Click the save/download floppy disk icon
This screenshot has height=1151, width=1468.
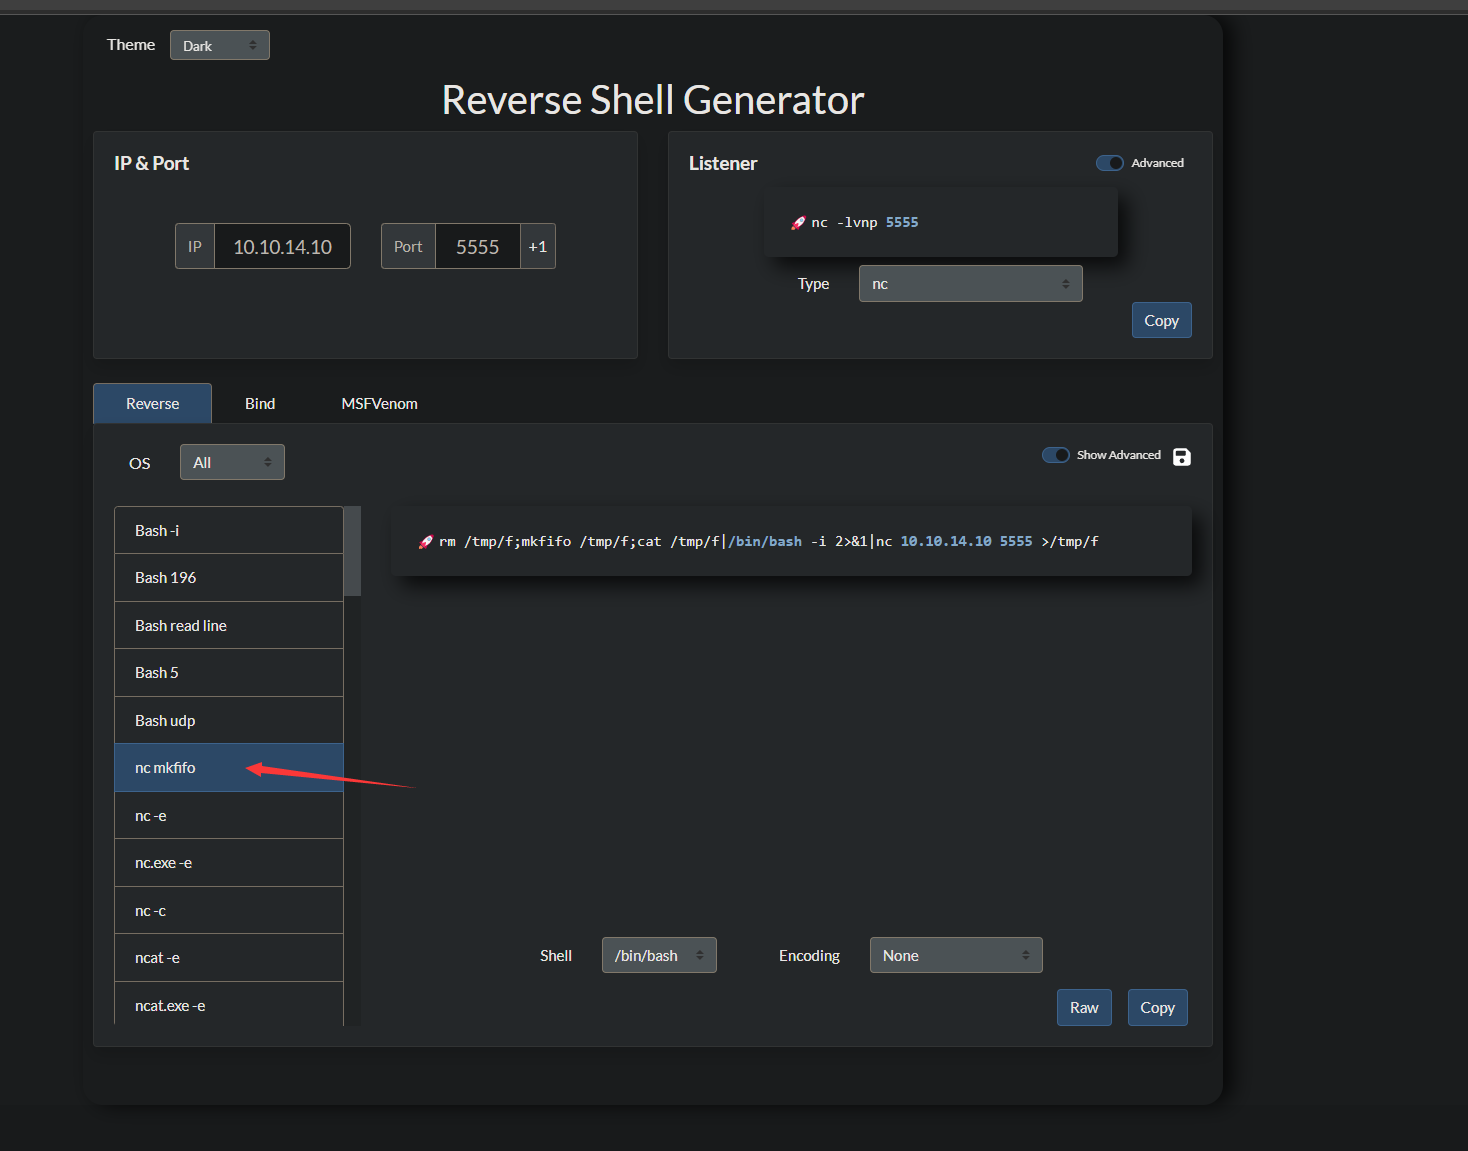point(1181,457)
